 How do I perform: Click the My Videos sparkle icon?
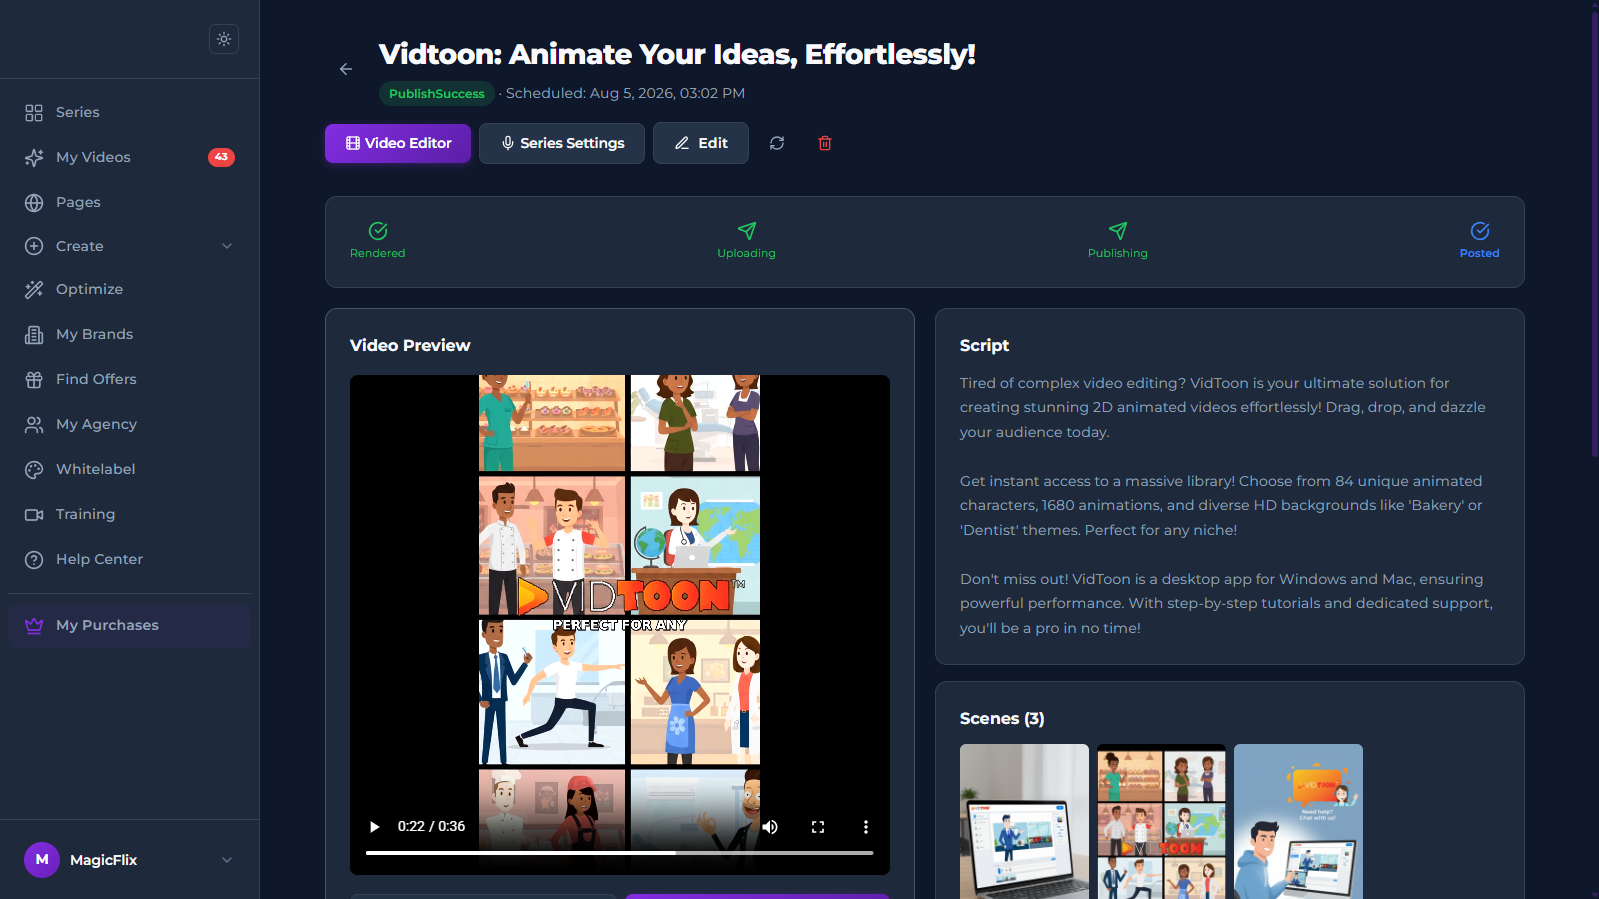click(34, 157)
